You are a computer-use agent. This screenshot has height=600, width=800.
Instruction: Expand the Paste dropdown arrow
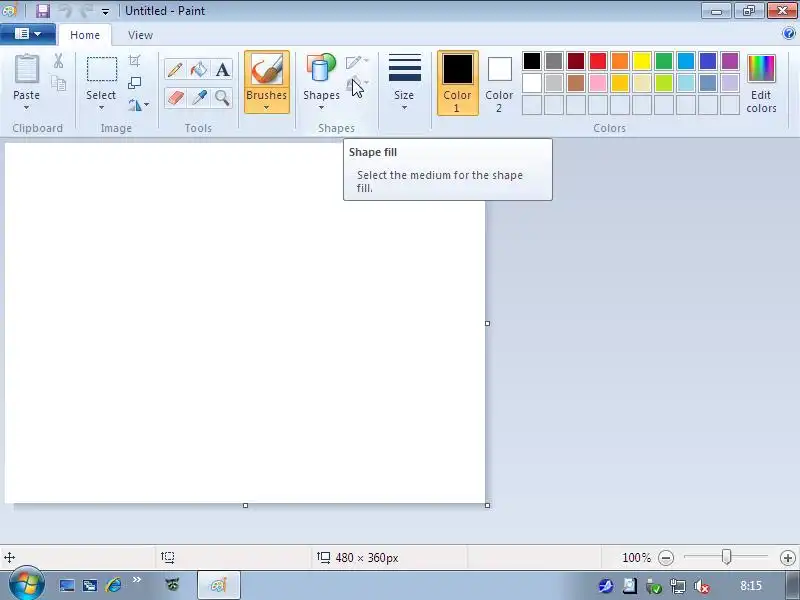27,108
